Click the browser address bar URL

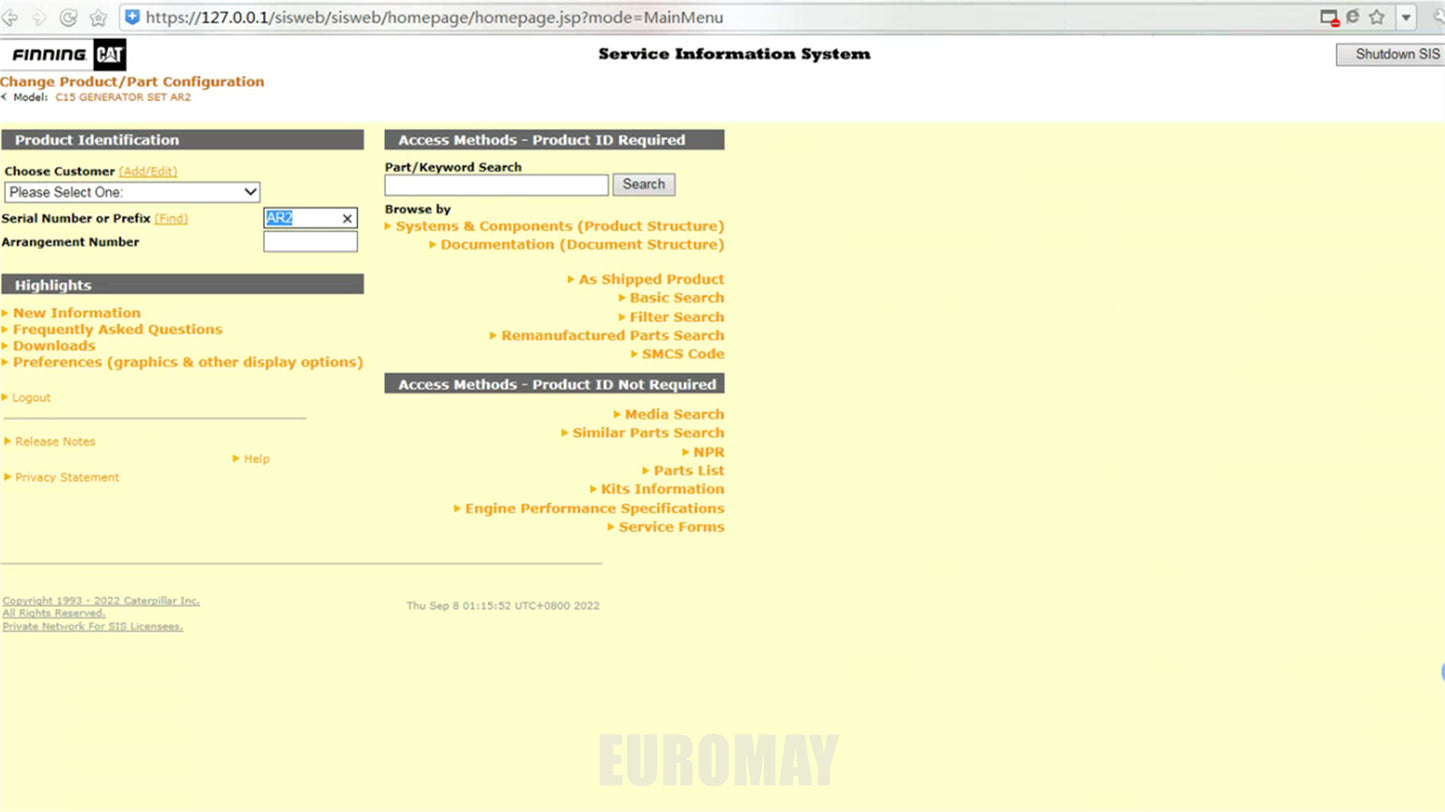click(x=434, y=18)
